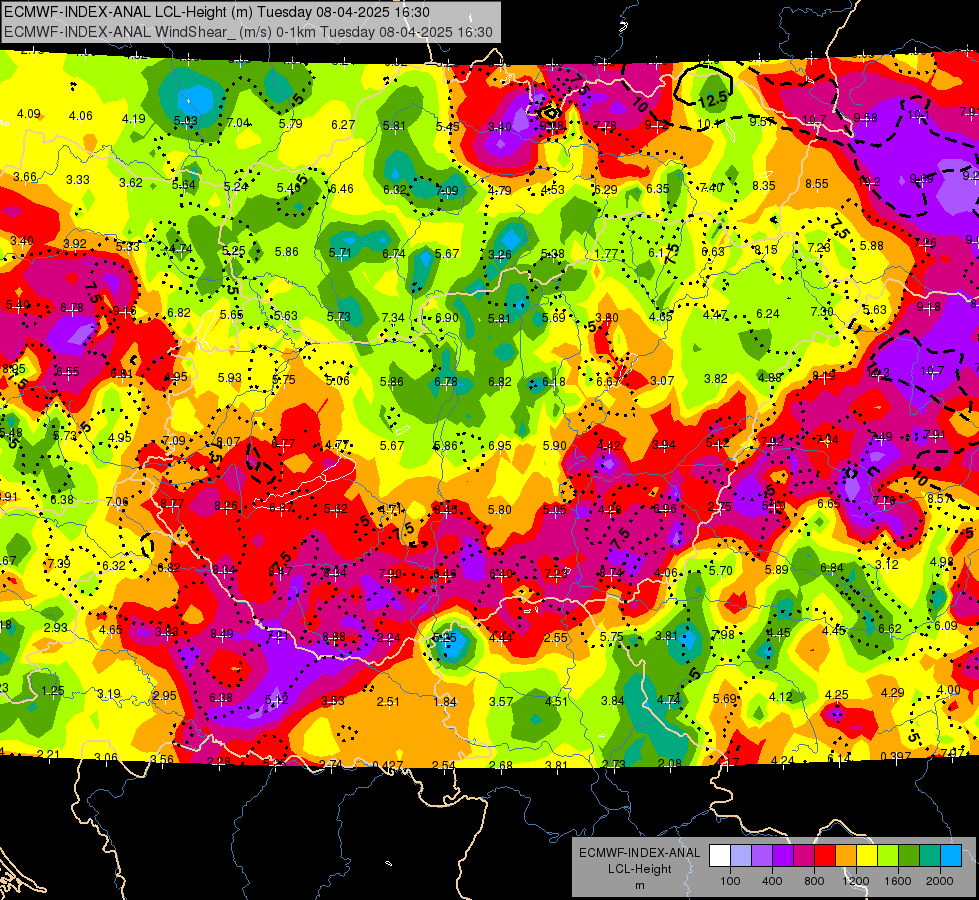Image resolution: width=979 pixels, height=900 pixels.
Task: Click the wind shear value 5.06
Action: 337,380
